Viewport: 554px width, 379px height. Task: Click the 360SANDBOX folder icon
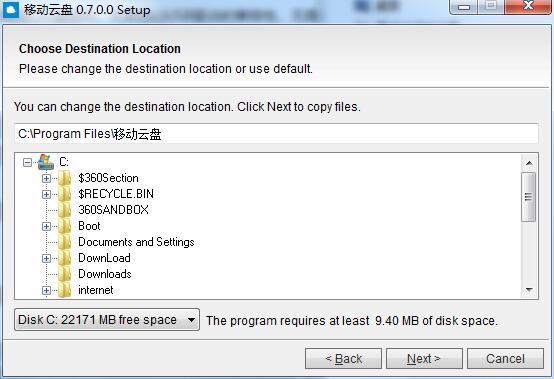(x=64, y=210)
